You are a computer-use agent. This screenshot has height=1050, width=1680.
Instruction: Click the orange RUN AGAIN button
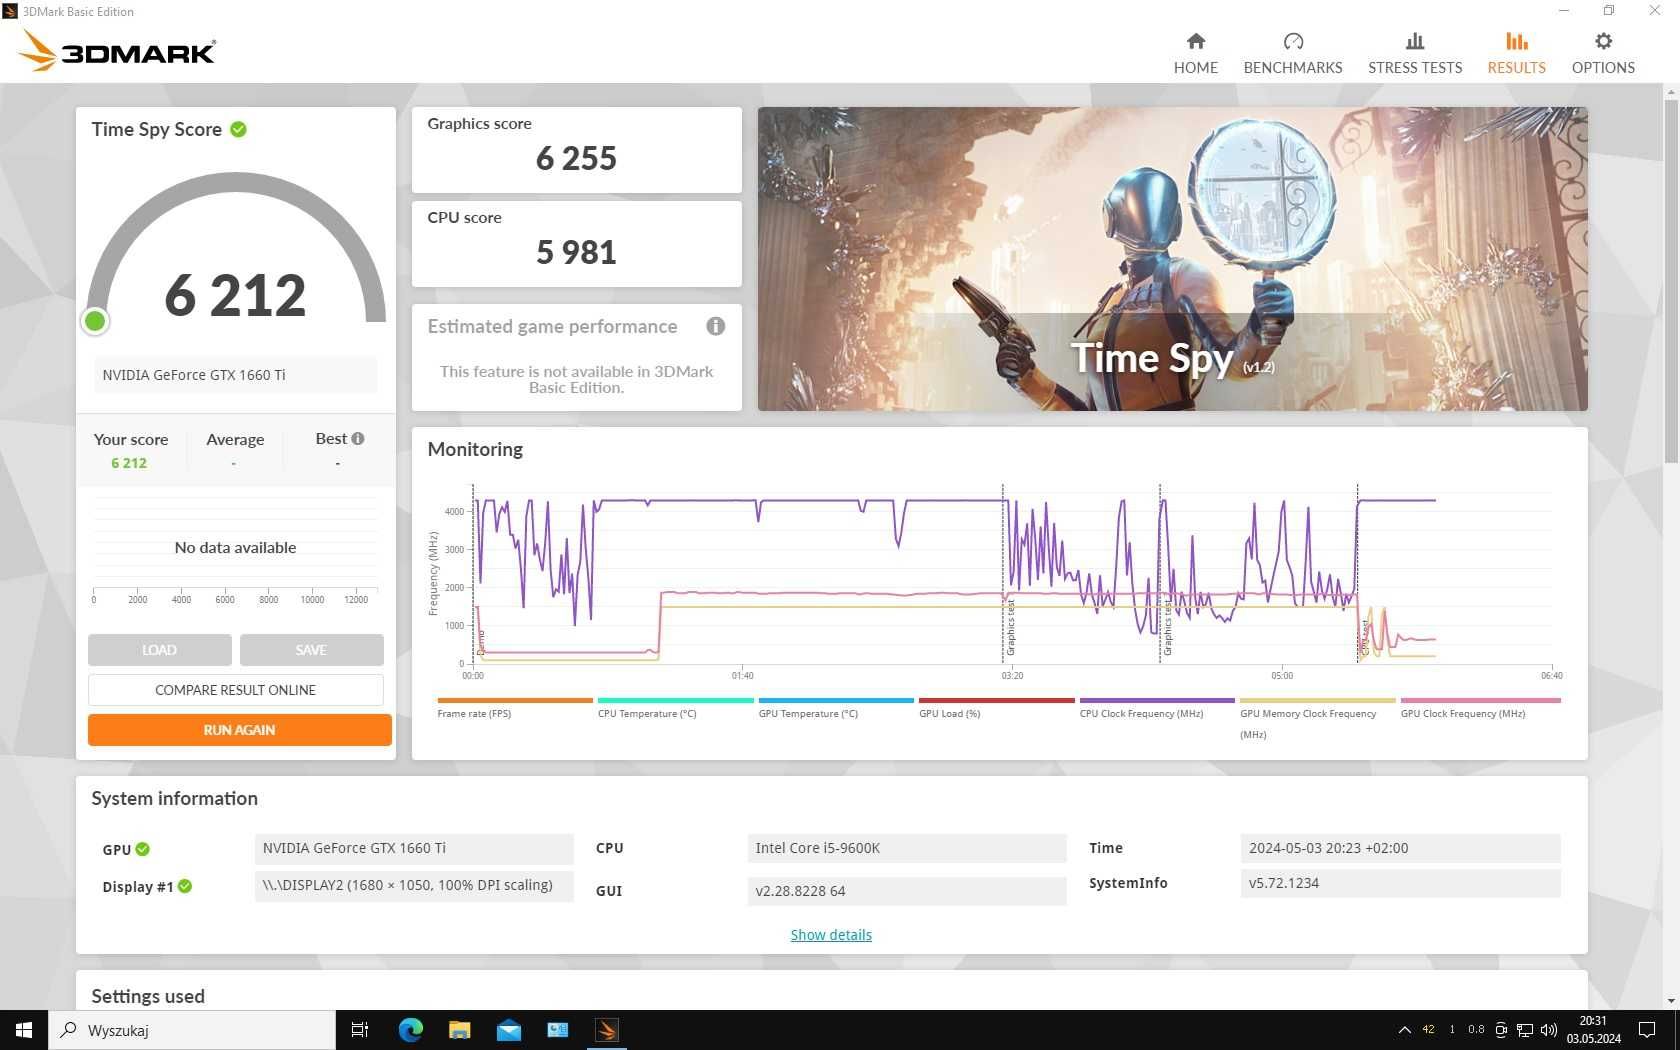(239, 730)
